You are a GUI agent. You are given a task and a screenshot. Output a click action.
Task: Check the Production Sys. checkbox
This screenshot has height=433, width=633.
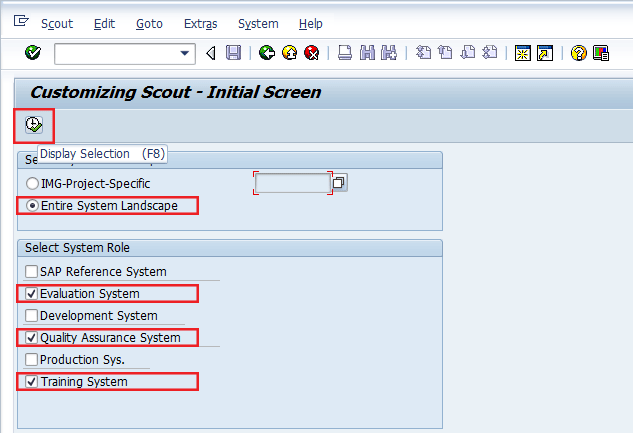[31, 360]
